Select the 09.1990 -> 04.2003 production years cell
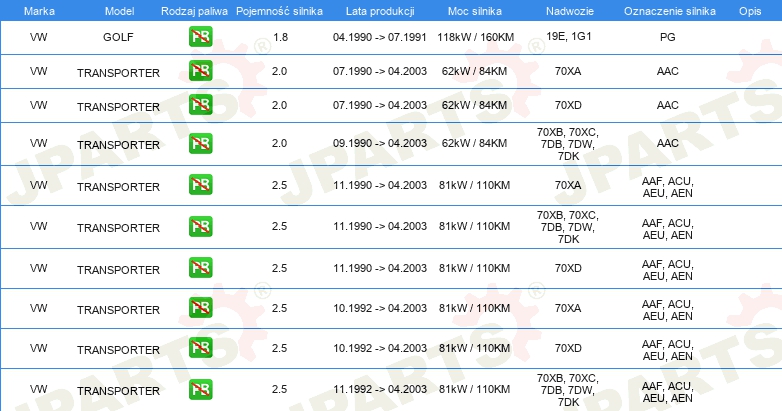Viewport: 782px width, 411px height. (x=380, y=143)
